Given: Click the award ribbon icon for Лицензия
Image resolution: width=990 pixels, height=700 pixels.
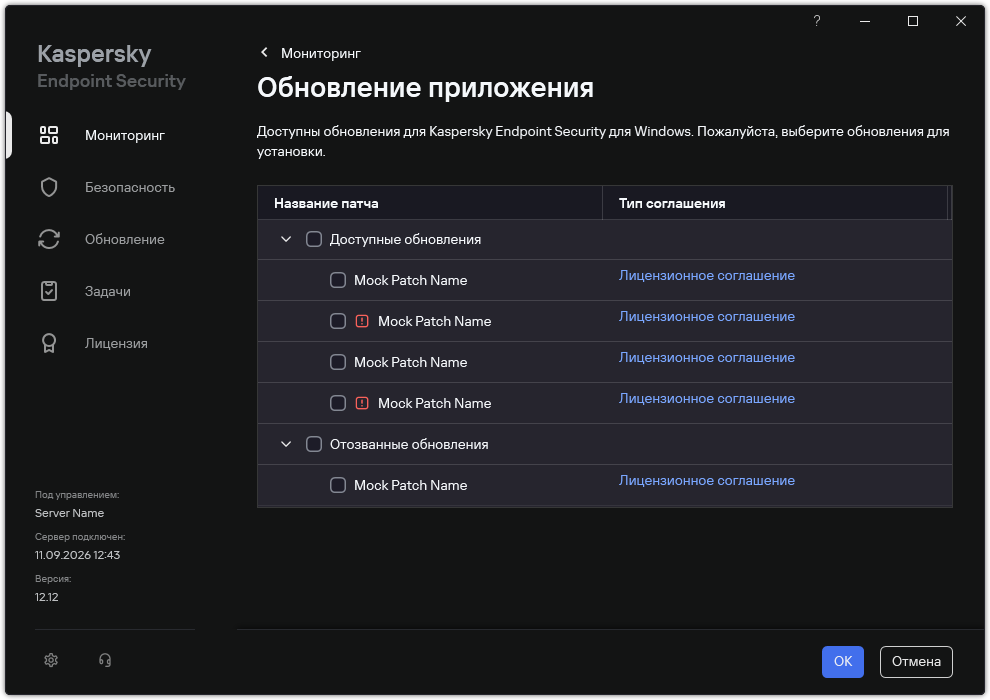Looking at the screenshot, I should point(49,343).
